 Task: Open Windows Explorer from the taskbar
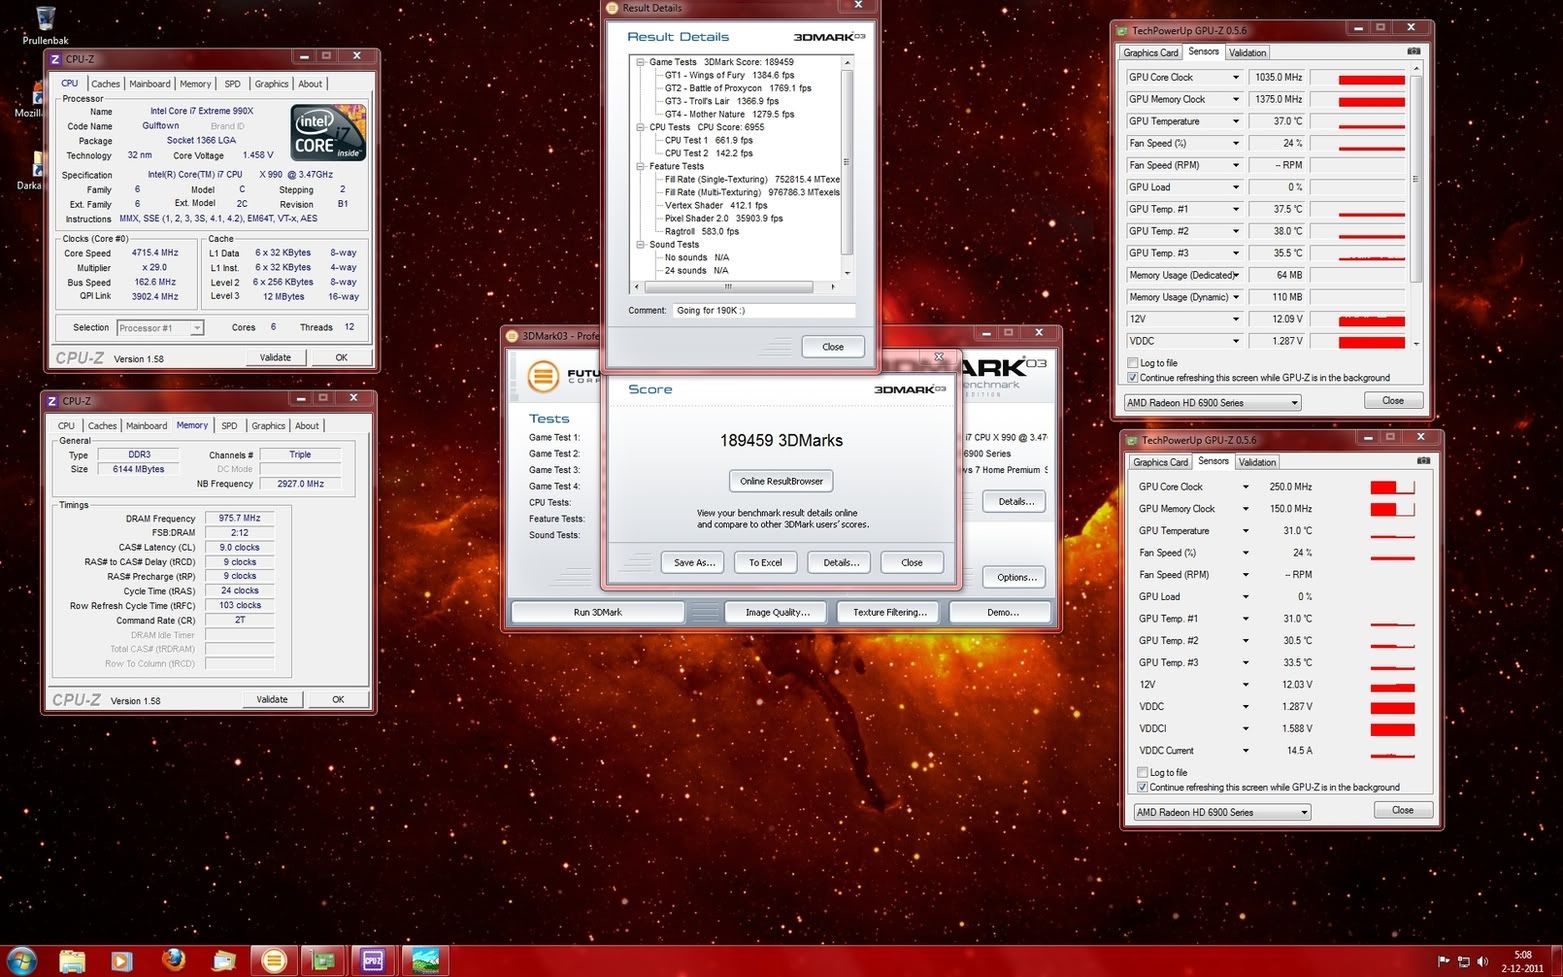click(x=72, y=961)
